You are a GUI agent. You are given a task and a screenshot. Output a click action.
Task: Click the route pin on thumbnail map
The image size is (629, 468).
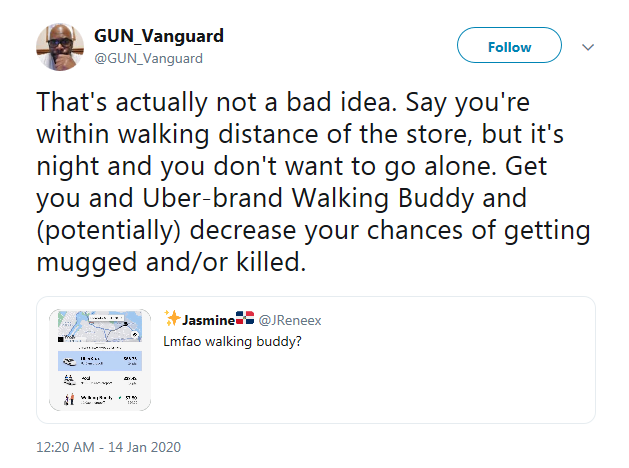pyautogui.click(x=124, y=325)
